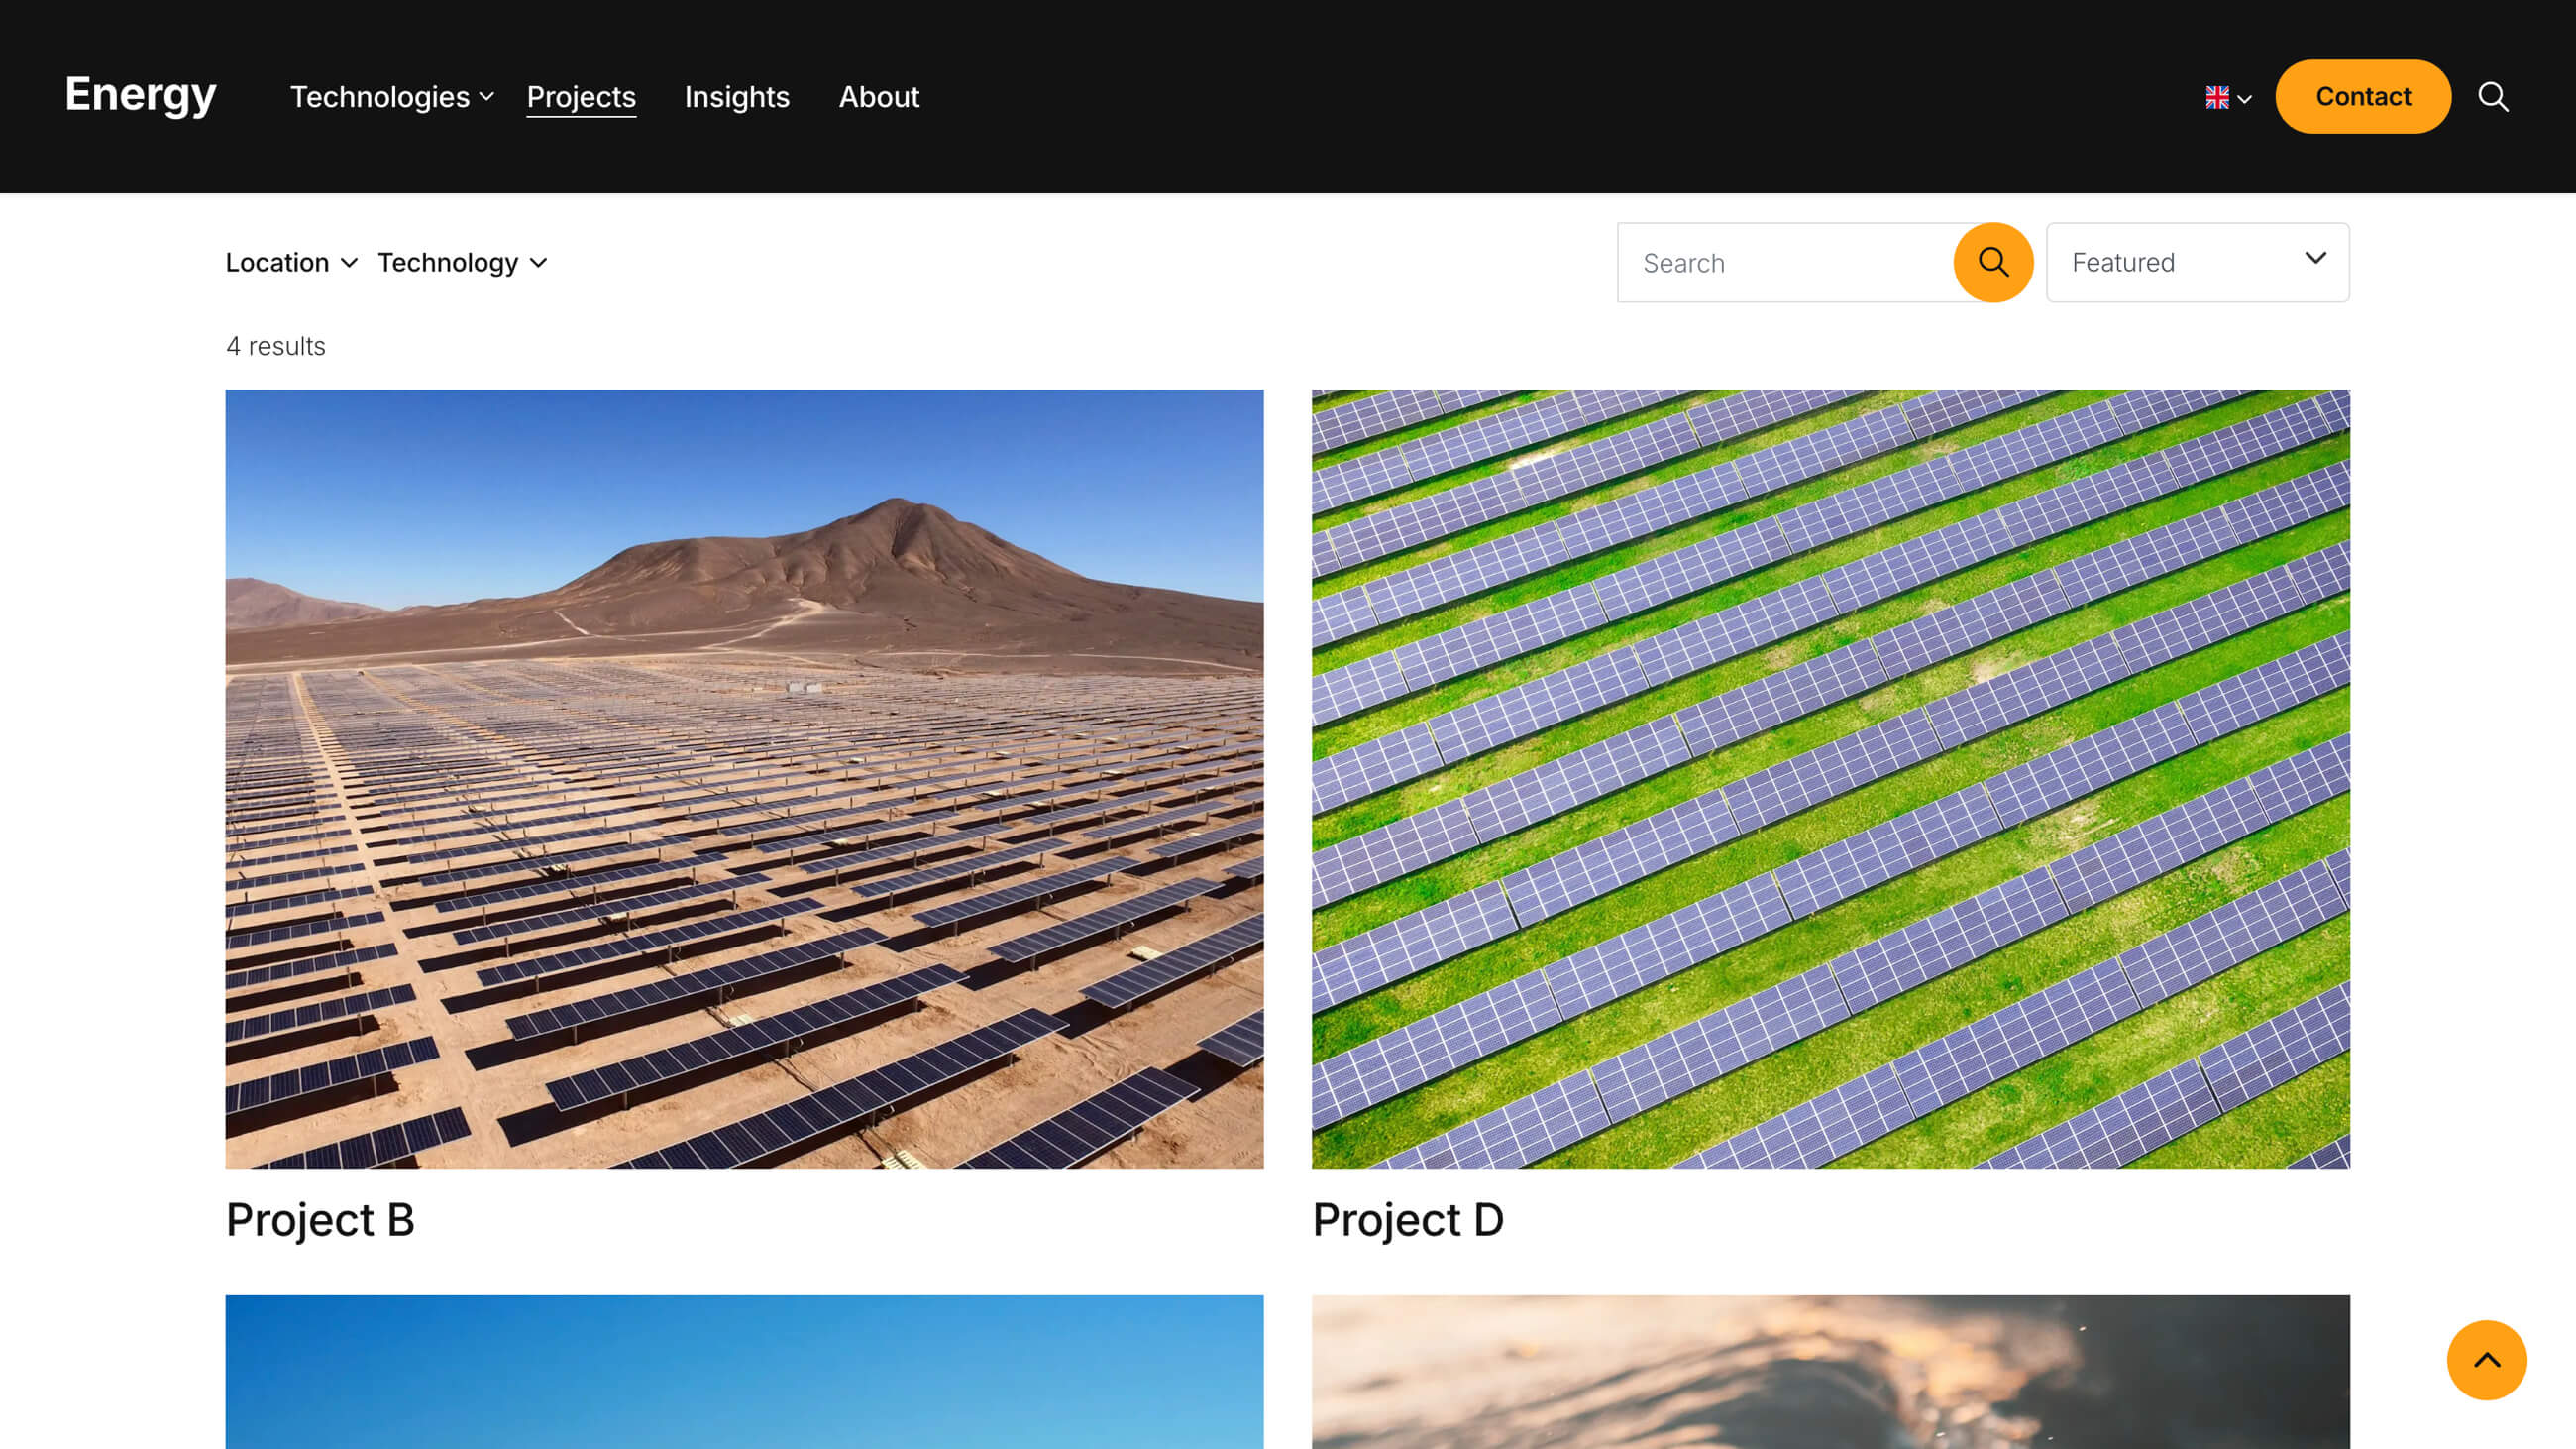Expand the Technology filter
This screenshot has width=2576, height=1449.
coord(462,262)
